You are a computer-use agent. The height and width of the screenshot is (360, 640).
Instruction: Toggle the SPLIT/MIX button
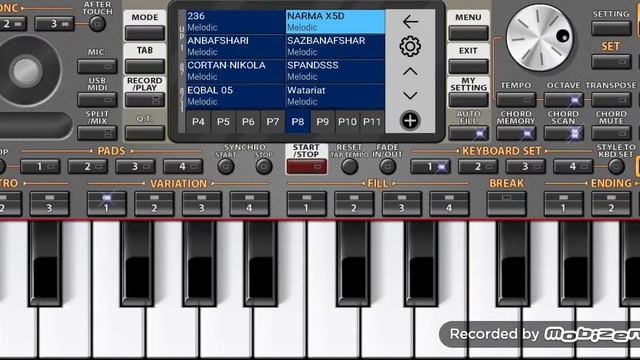pyautogui.click(x=97, y=133)
